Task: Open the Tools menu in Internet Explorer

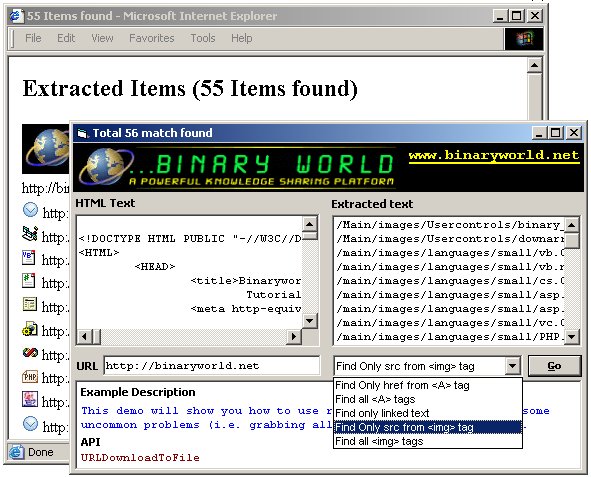Action: click(x=203, y=38)
